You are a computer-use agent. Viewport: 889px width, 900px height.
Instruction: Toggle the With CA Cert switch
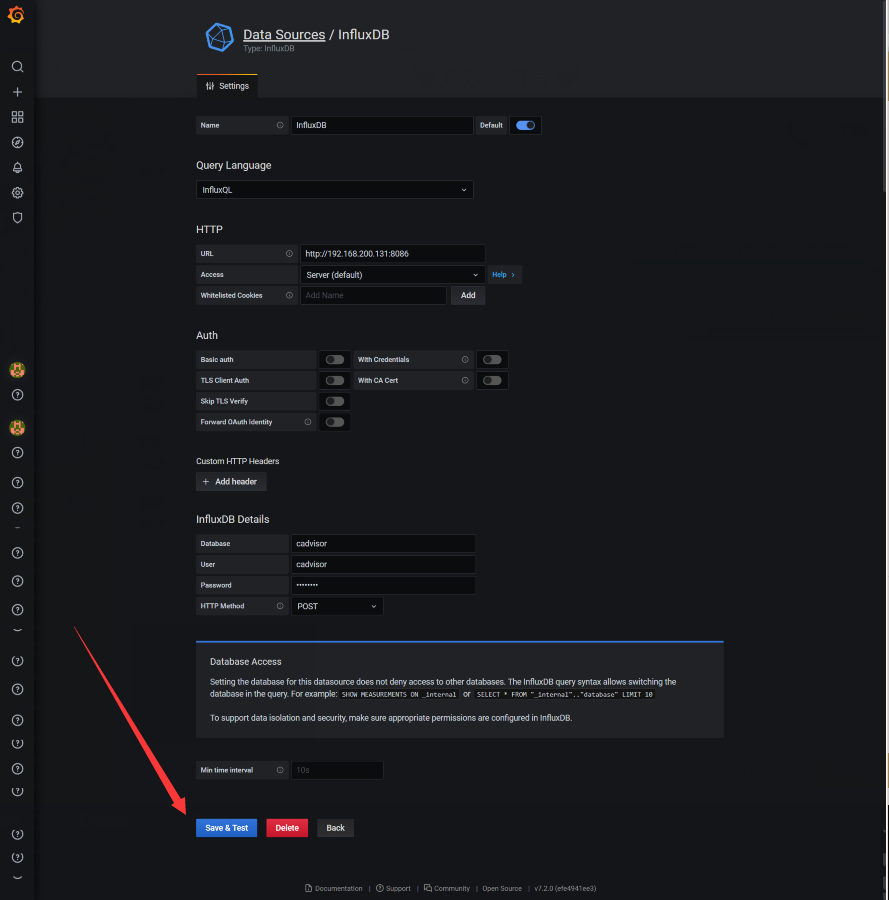pyautogui.click(x=492, y=381)
